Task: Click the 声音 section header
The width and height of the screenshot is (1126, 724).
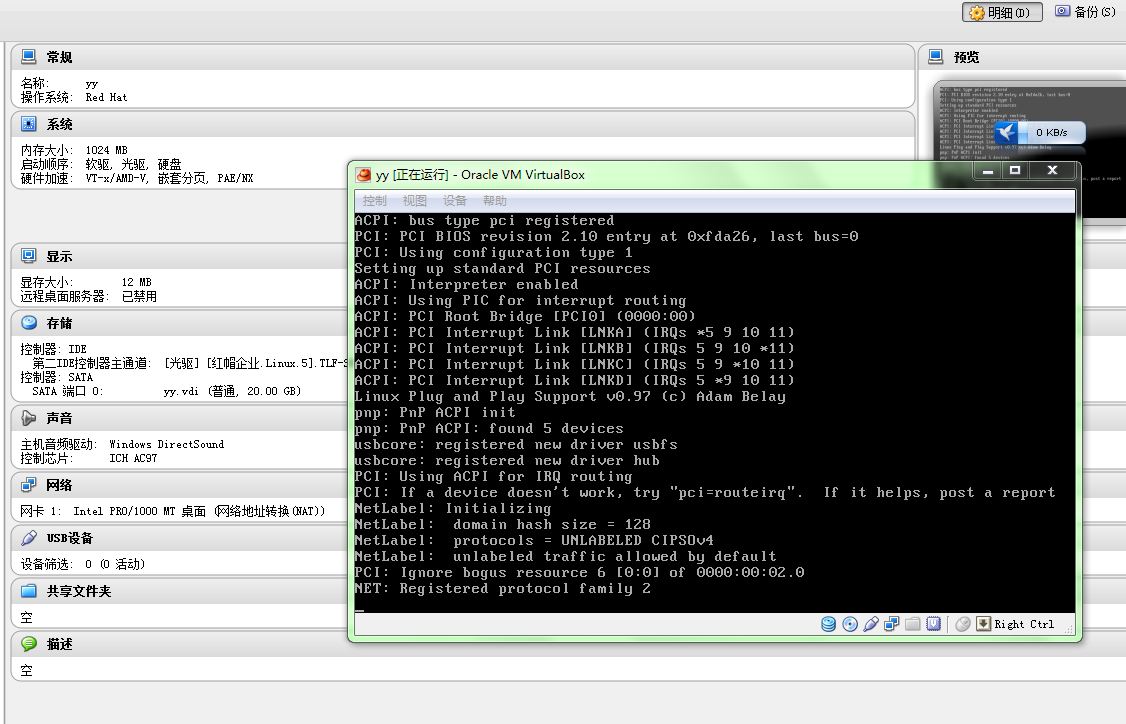Action: coord(59,418)
